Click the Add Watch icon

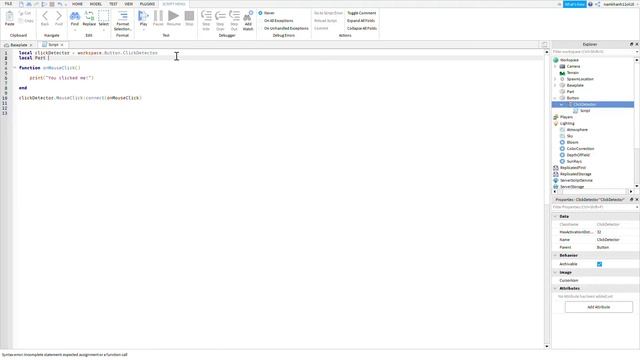click(248, 16)
